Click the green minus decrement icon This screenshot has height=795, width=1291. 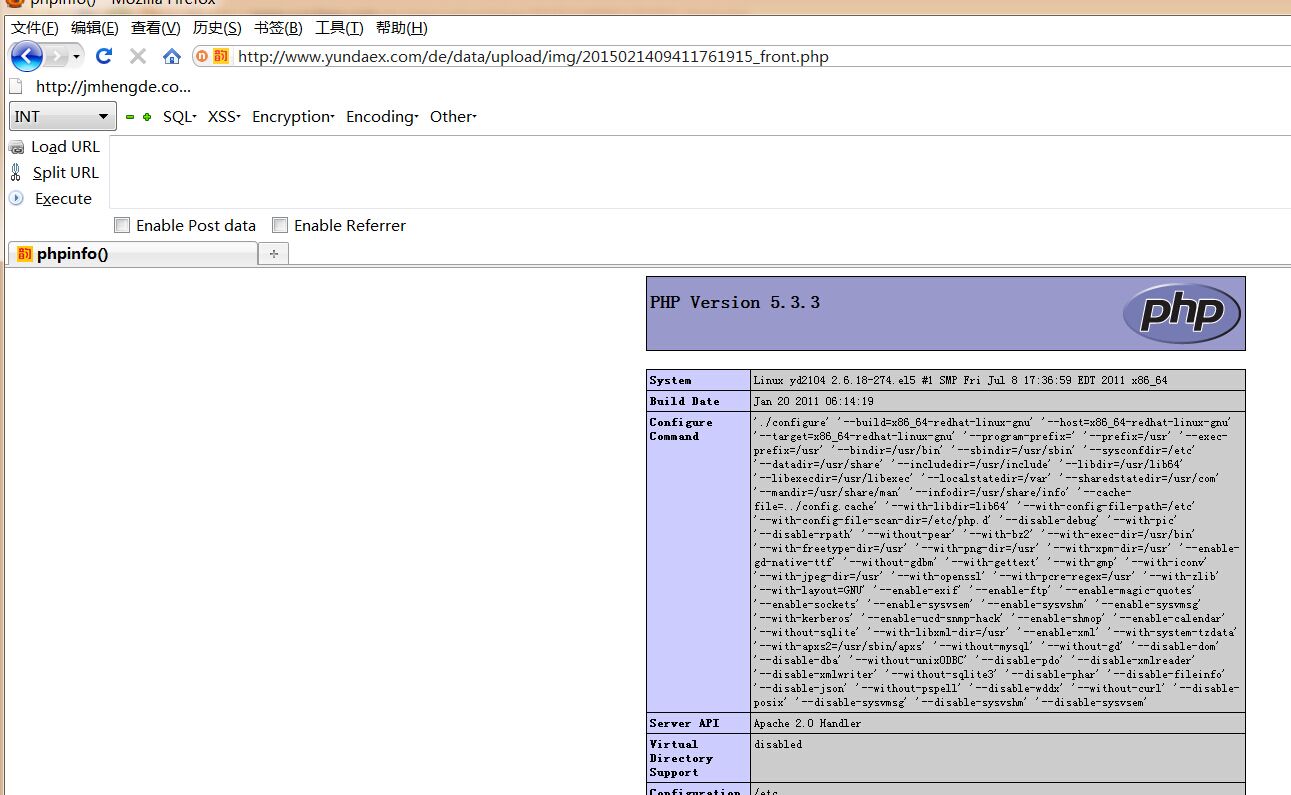point(130,117)
